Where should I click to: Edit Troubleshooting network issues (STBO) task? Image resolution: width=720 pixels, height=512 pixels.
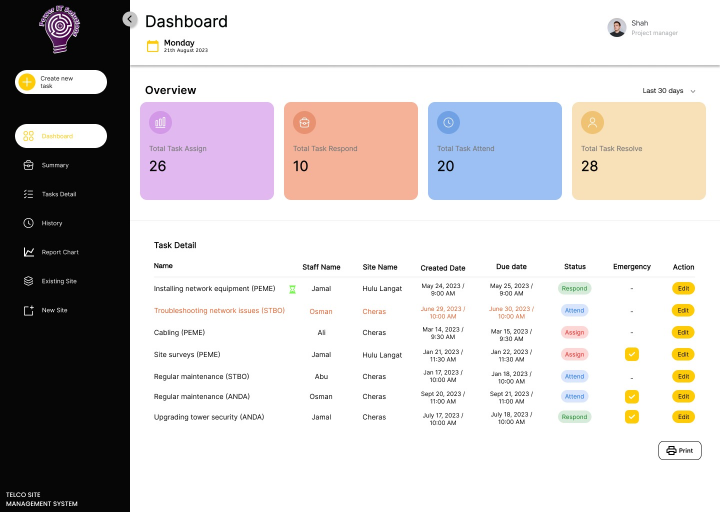[x=683, y=310]
